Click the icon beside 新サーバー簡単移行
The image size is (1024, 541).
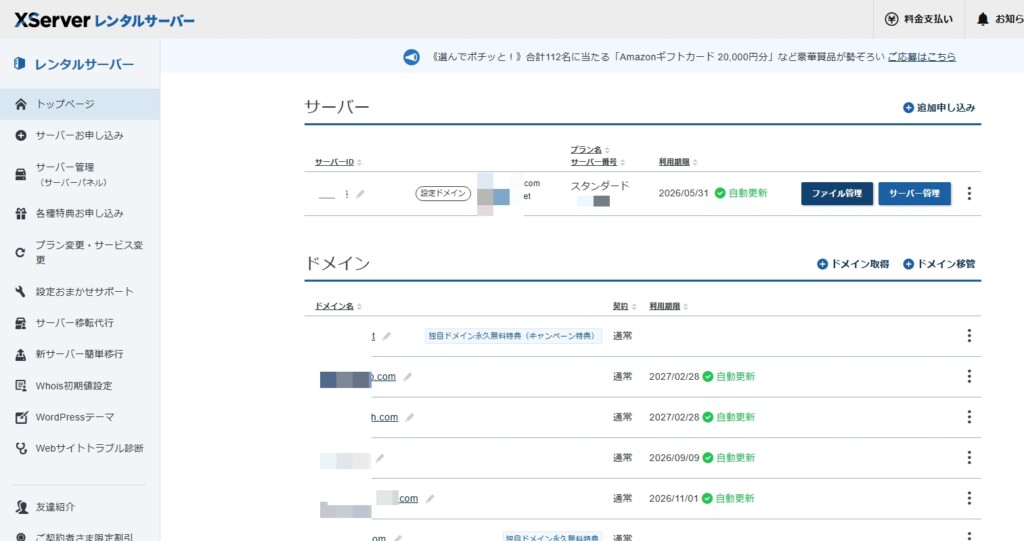tap(21, 354)
